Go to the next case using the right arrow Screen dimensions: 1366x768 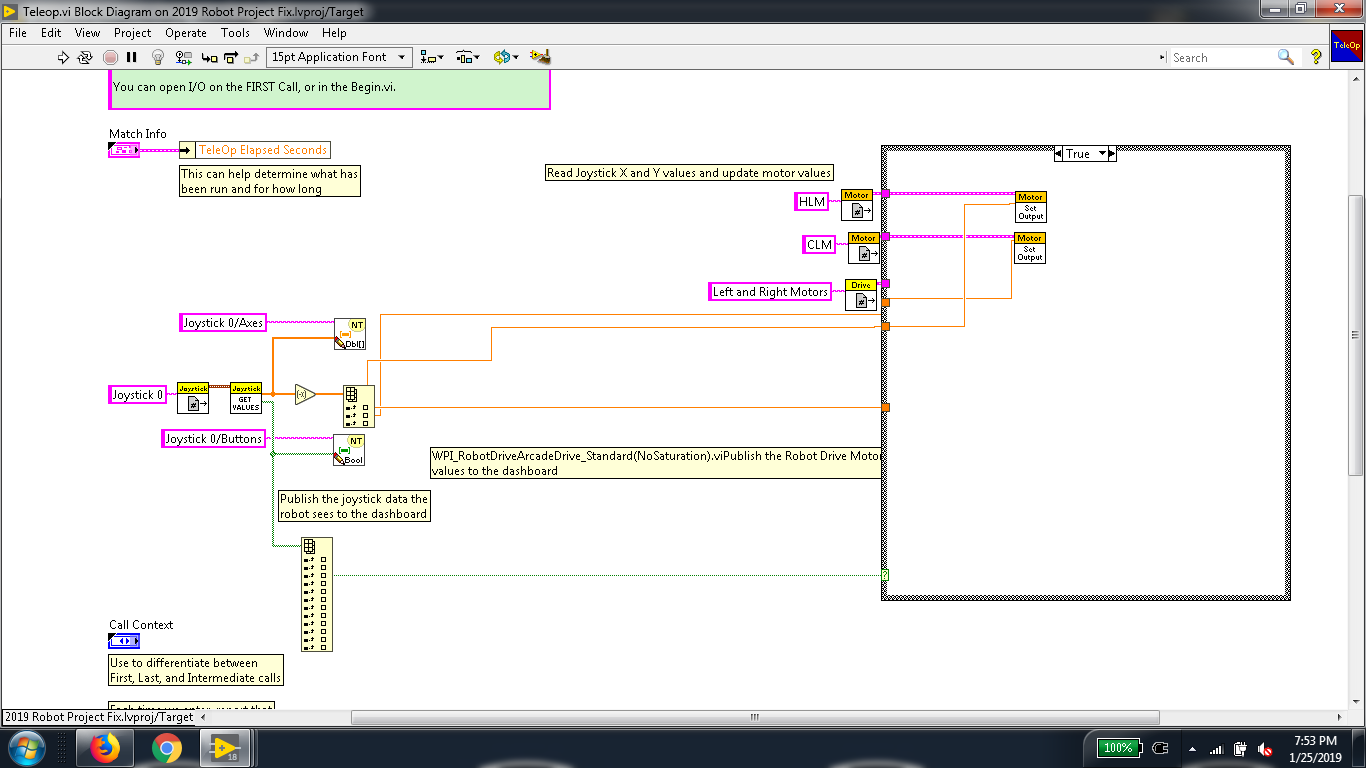(x=1112, y=154)
